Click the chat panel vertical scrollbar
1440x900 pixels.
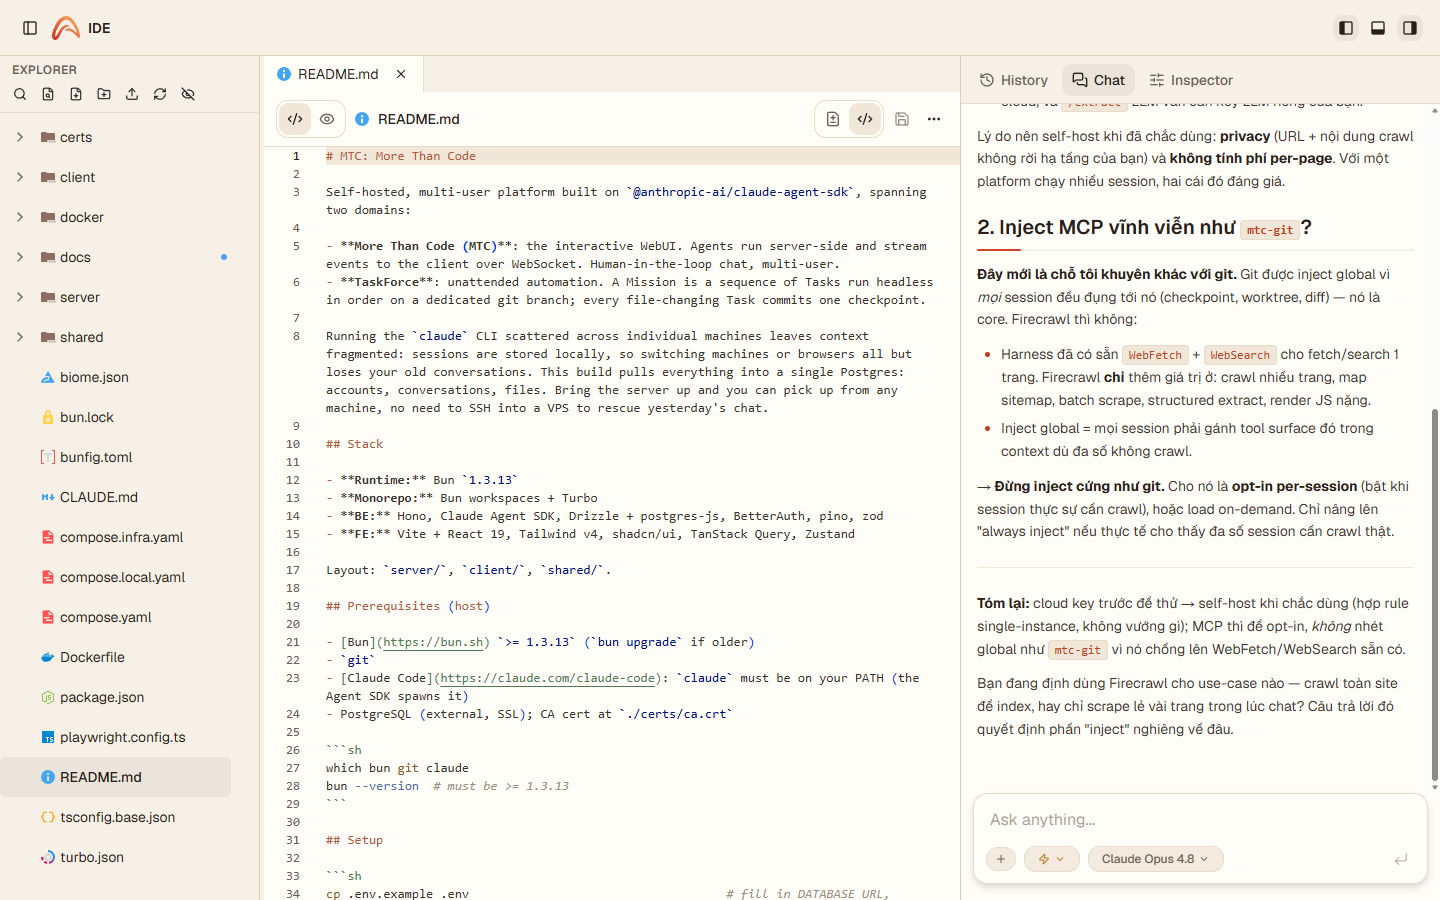click(1435, 595)
